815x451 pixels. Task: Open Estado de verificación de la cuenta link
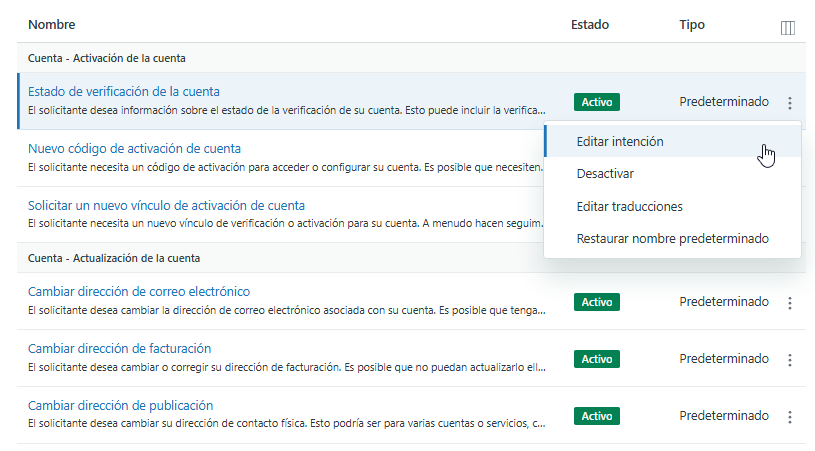[124, 91]
